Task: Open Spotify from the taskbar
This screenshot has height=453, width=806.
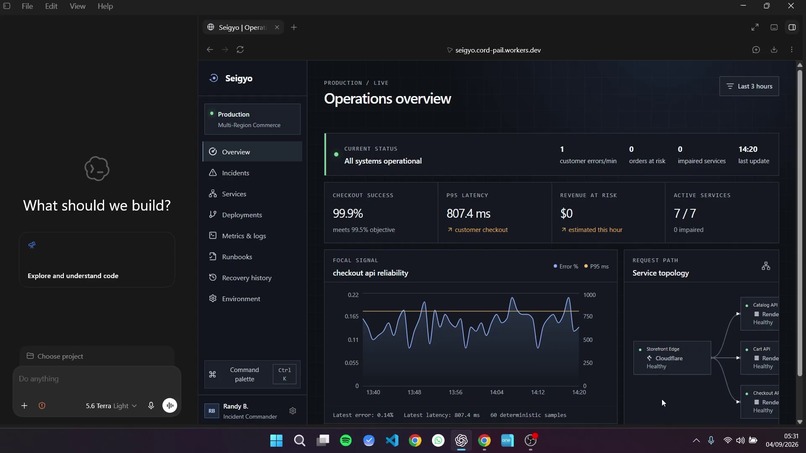Action: [346, 440]
